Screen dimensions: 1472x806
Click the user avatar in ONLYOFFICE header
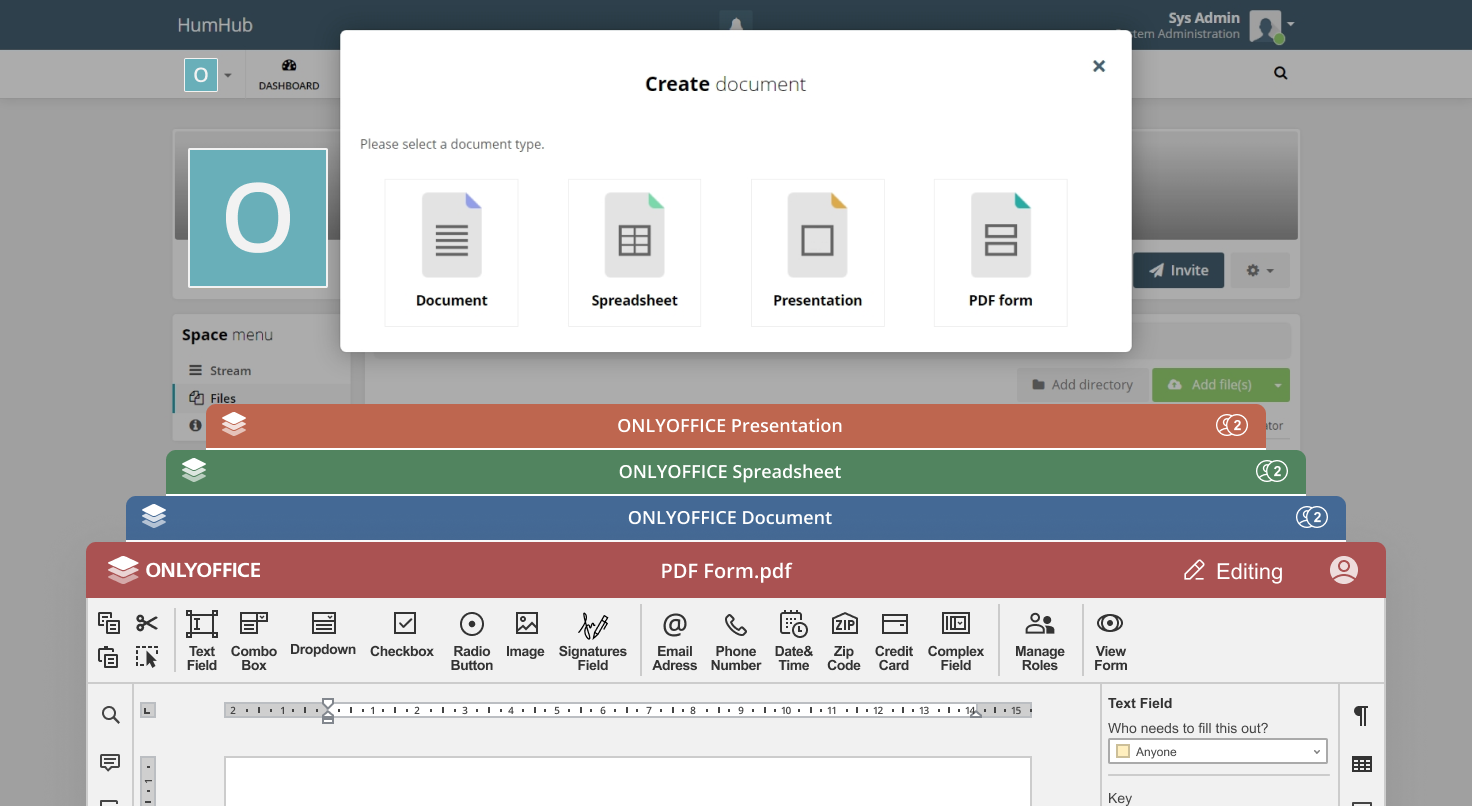(x=1344, y=570)
